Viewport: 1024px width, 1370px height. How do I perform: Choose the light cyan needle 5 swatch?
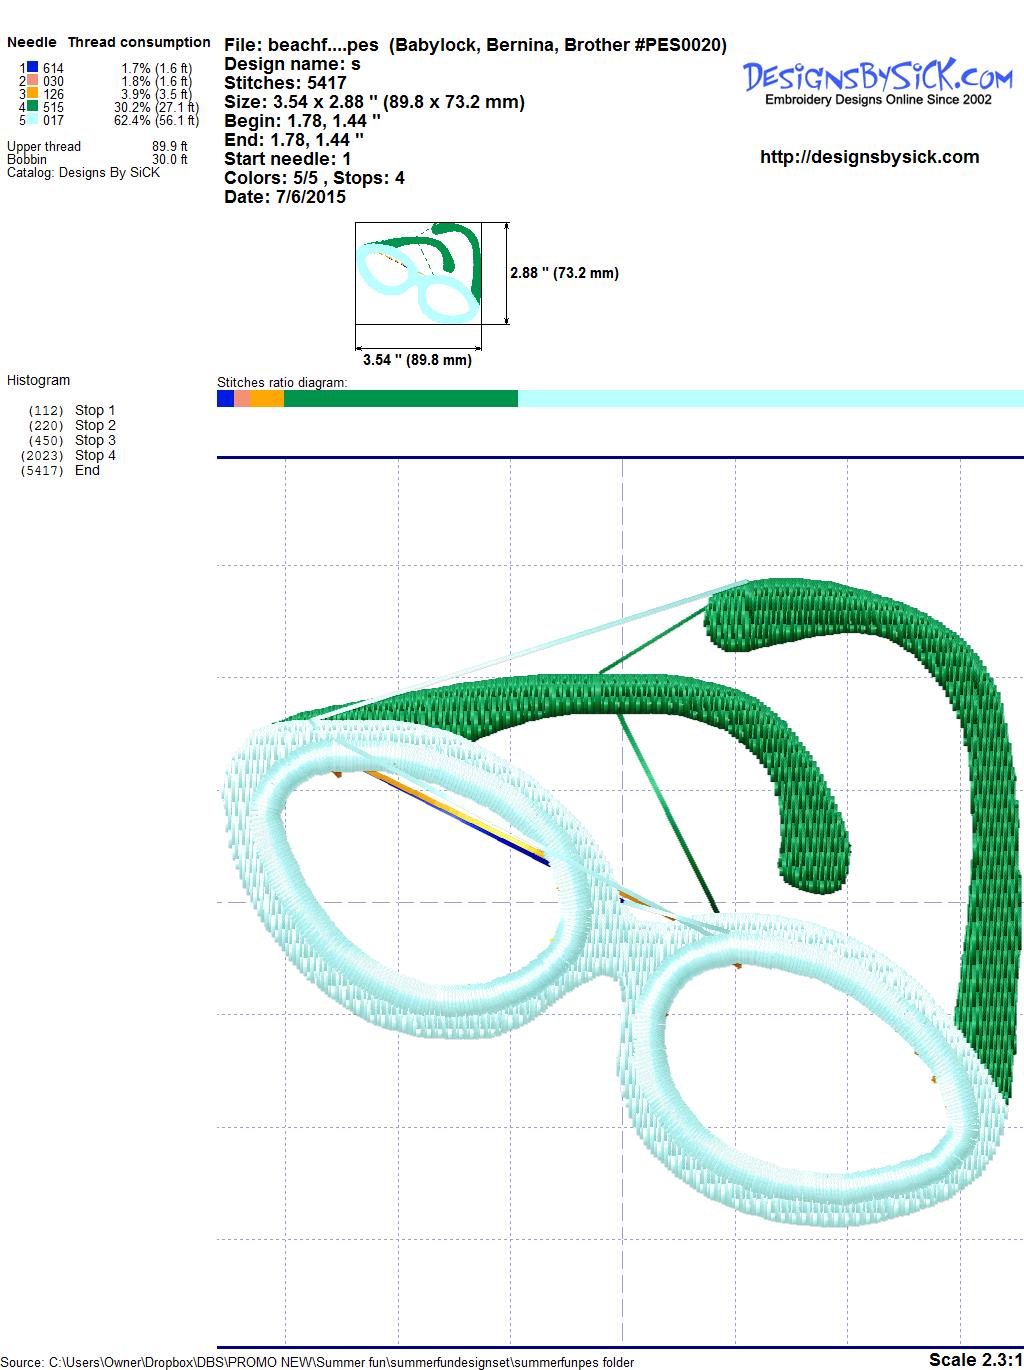[32, 120]
